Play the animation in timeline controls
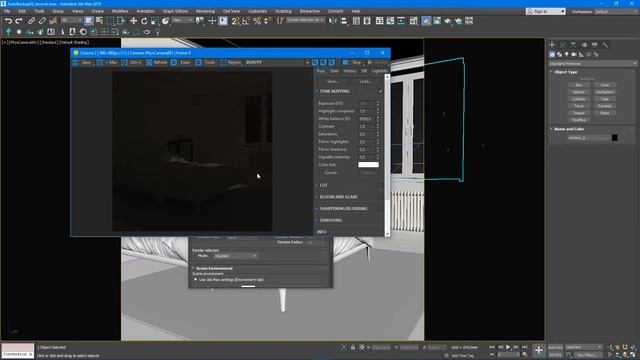The image size is (640, 360). coord(508,347)
